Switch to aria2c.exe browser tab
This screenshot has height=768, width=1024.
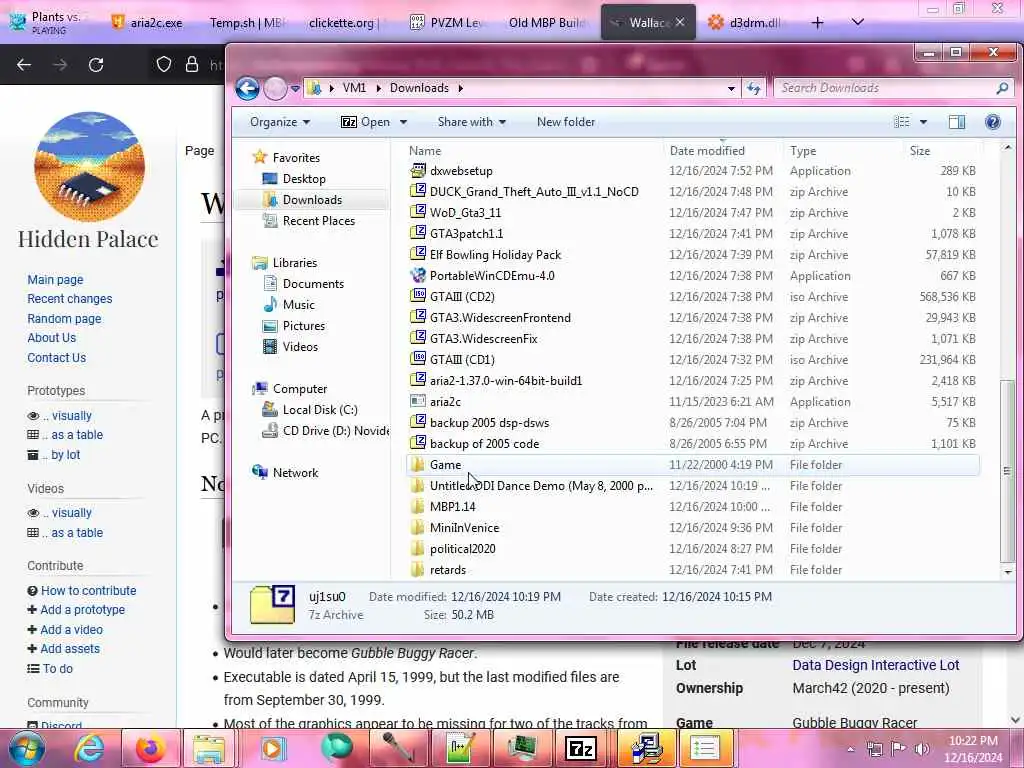click(x=147, y=23)
